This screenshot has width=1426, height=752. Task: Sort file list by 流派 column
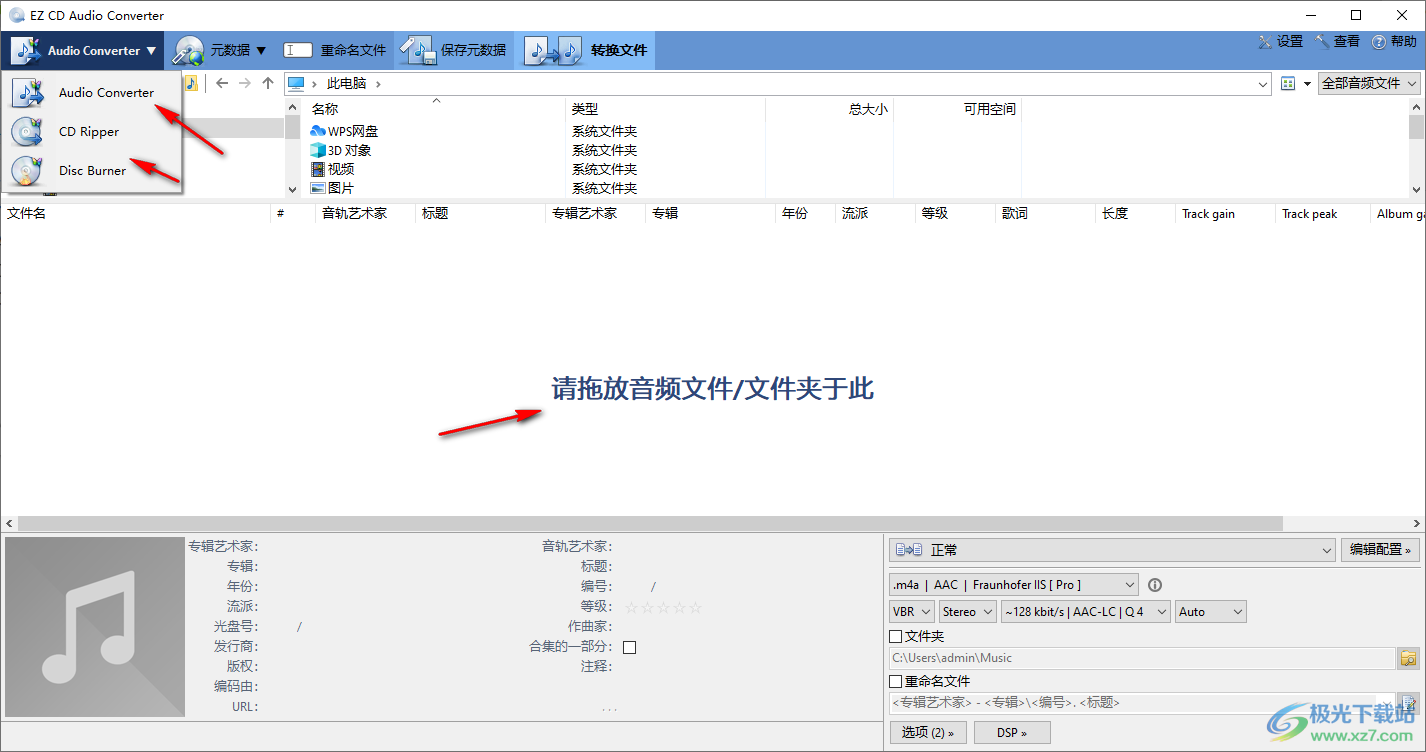click(875, 213)
